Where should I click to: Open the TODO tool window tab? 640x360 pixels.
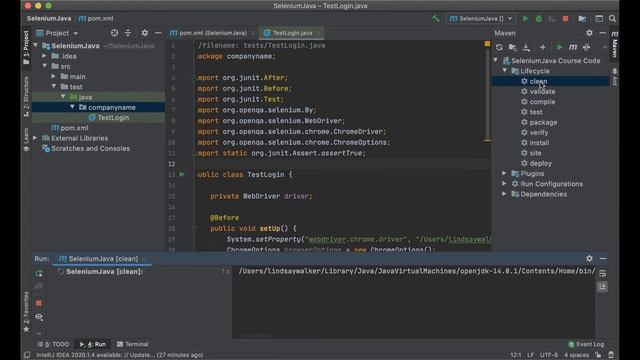[54, 344]
